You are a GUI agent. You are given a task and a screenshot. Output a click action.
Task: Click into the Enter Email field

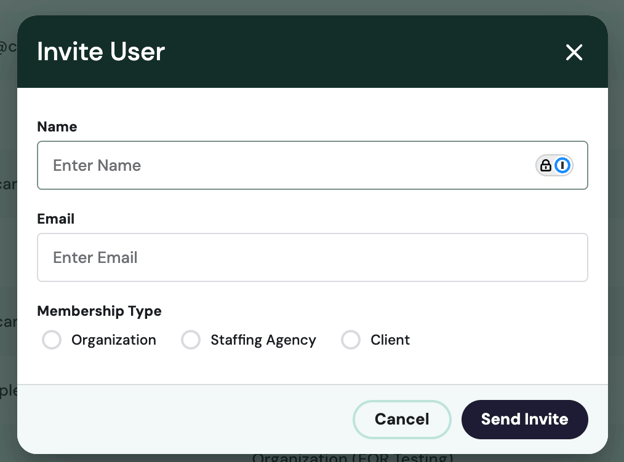(x=312, y=257)
